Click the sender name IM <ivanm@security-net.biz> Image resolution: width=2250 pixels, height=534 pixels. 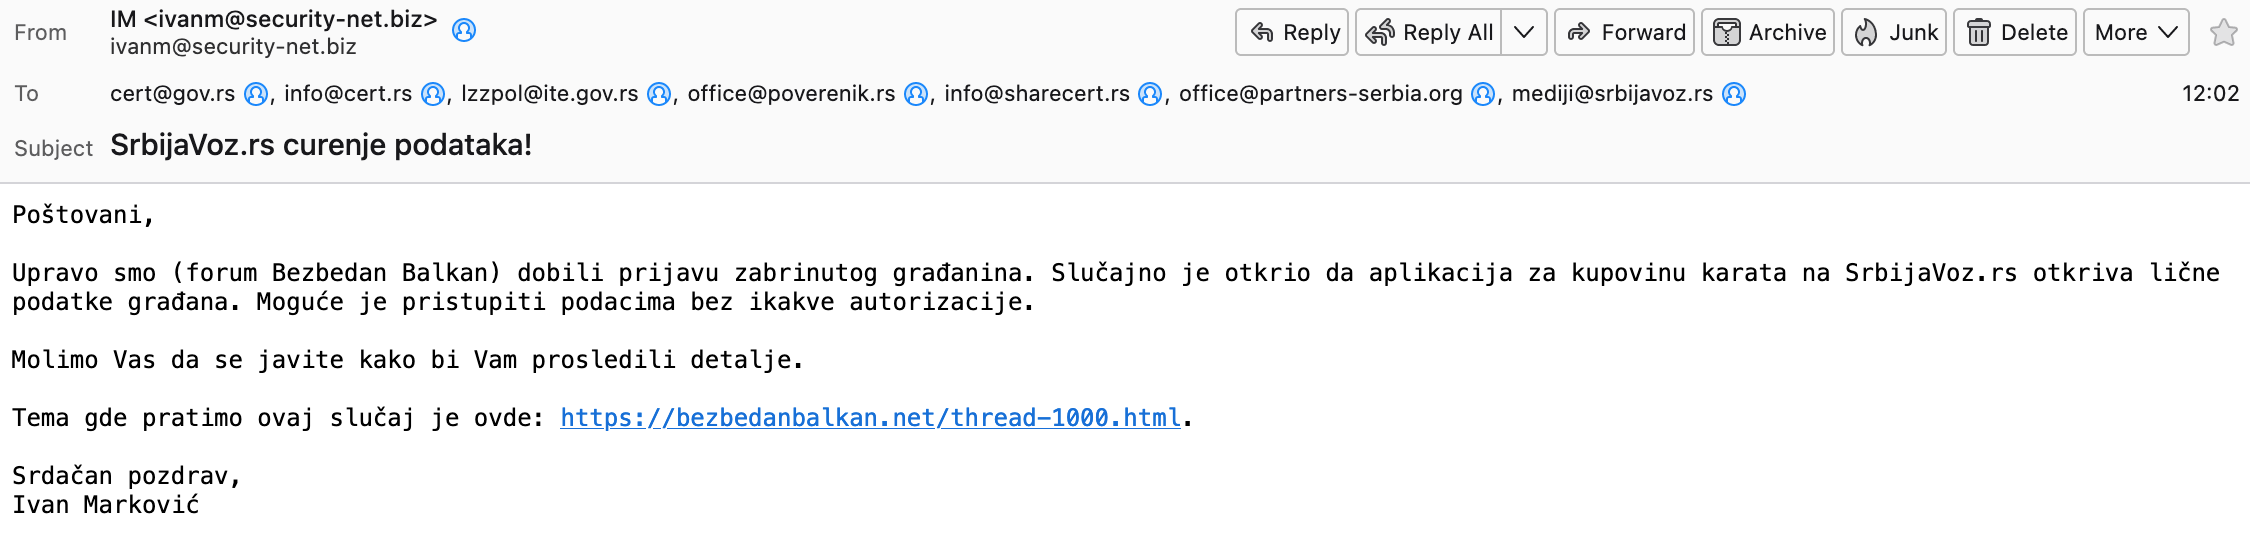point(274,19)
